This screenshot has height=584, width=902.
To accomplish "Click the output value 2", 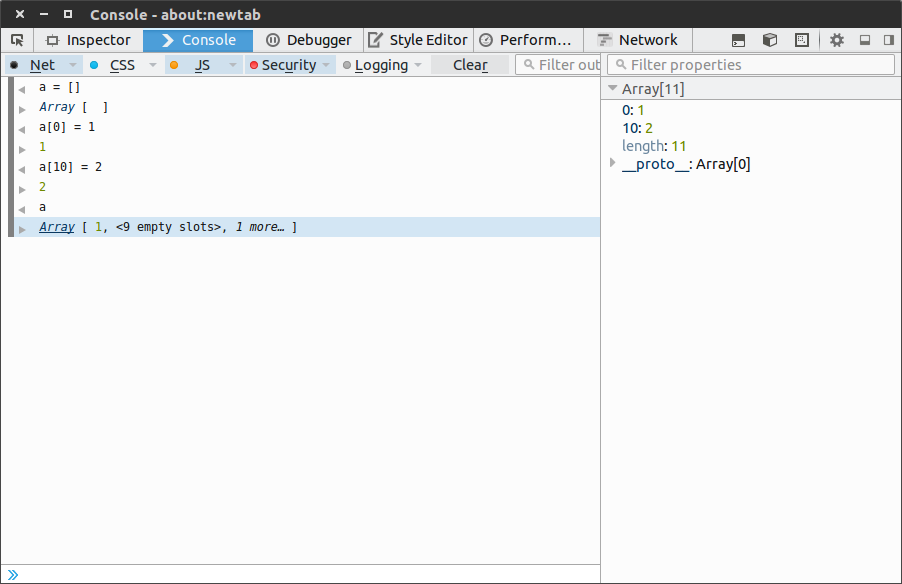I will tap(42, 187).
